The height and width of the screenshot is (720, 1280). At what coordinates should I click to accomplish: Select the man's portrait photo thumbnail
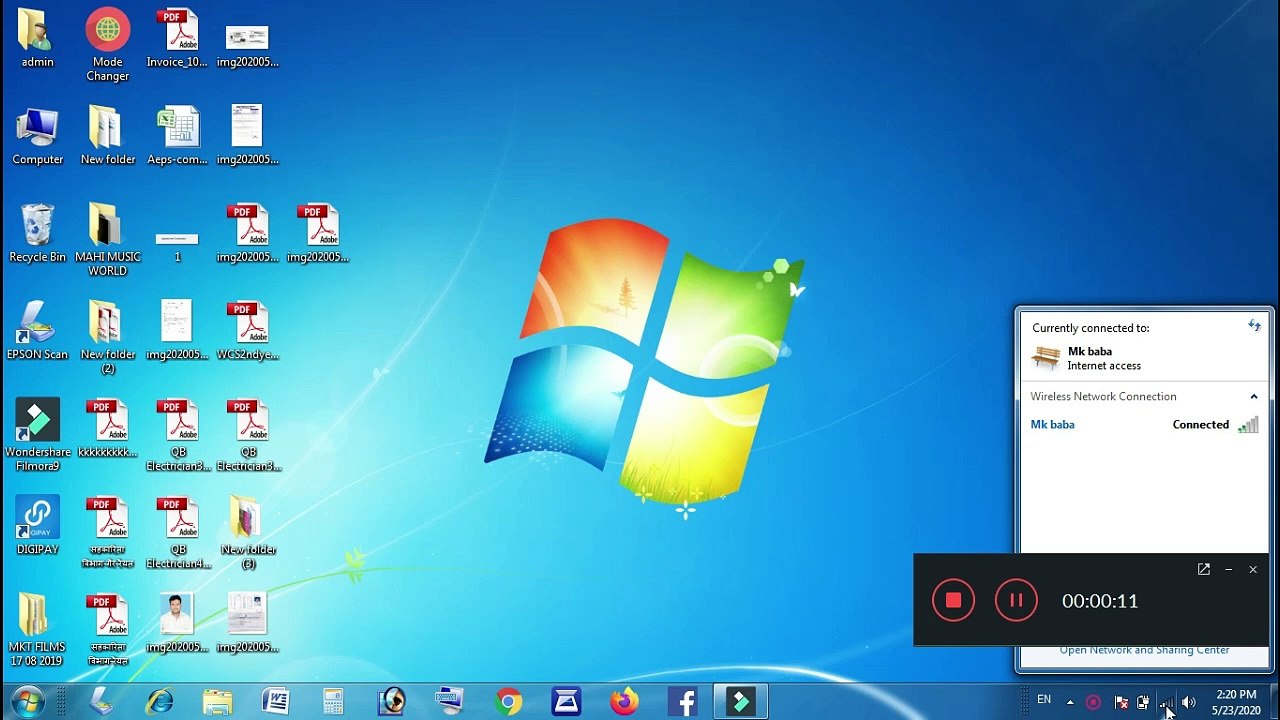(177, 614)
